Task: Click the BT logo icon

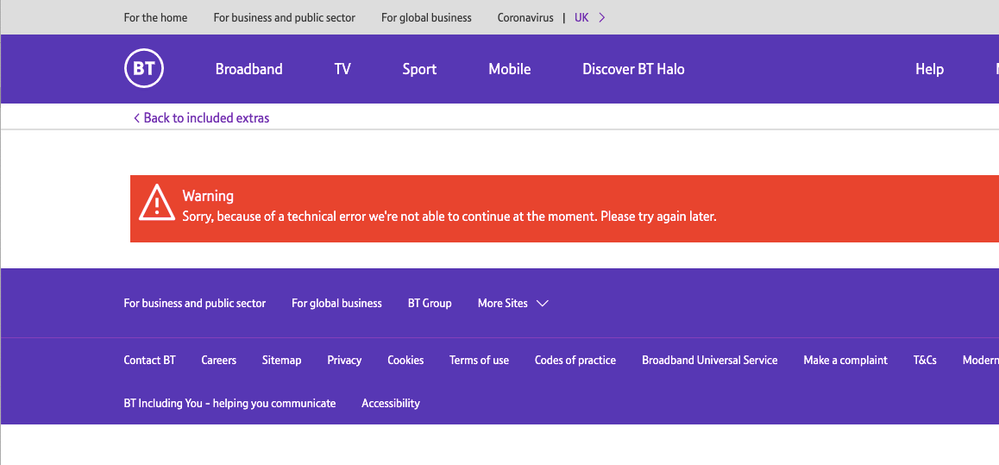Action: tap(144, 69)
